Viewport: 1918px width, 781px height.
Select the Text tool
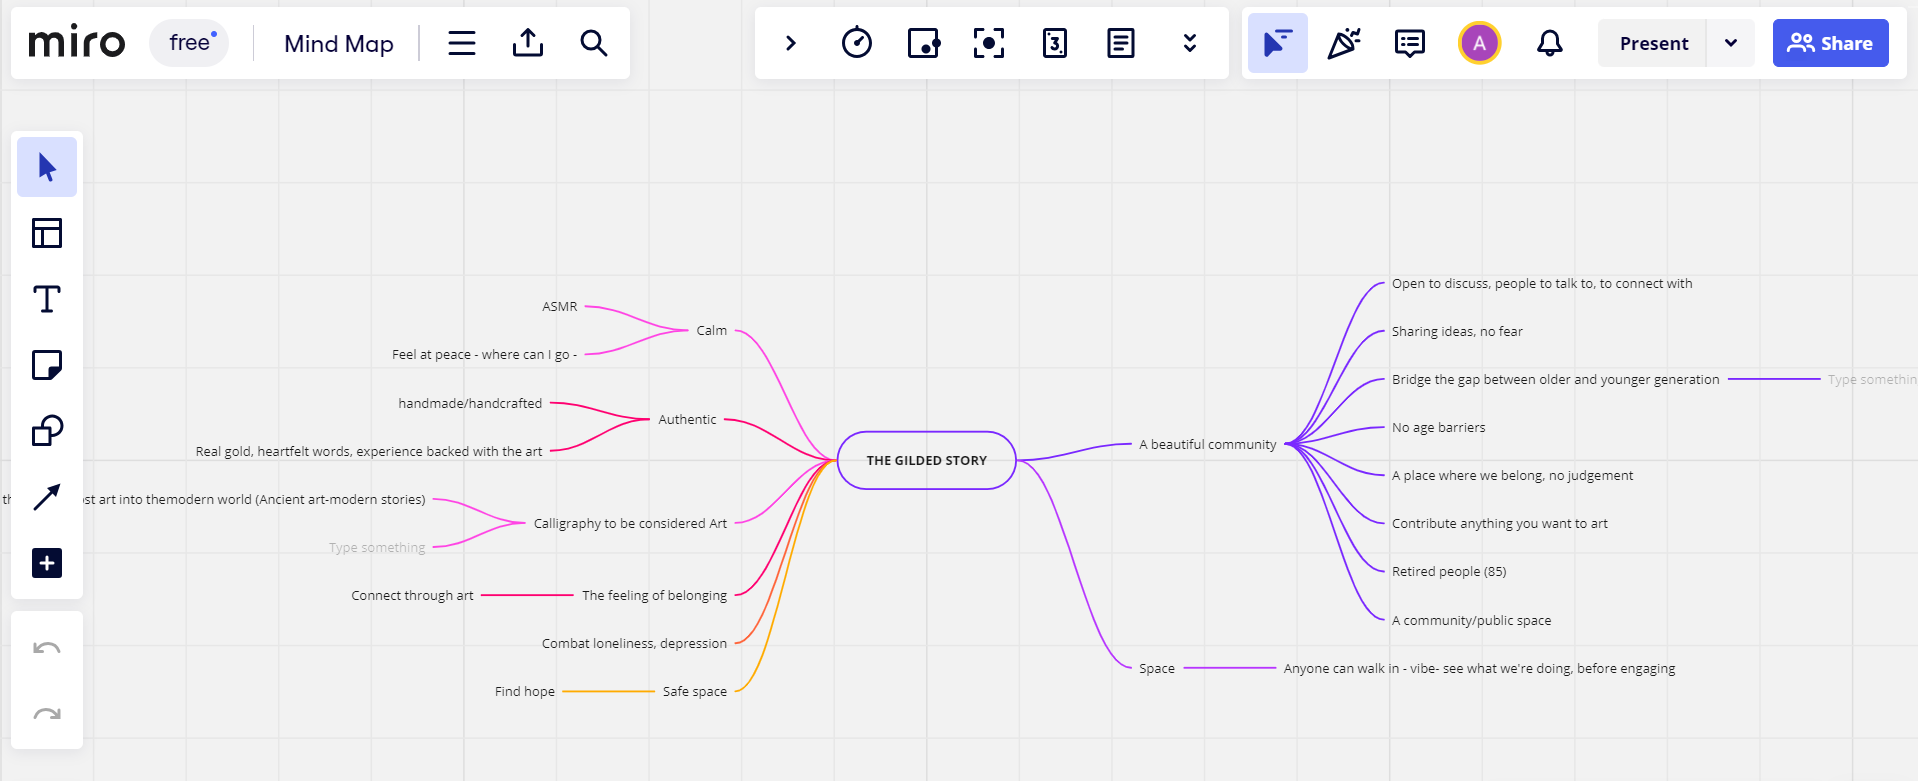pyautogui.click(x=47, y=299)
